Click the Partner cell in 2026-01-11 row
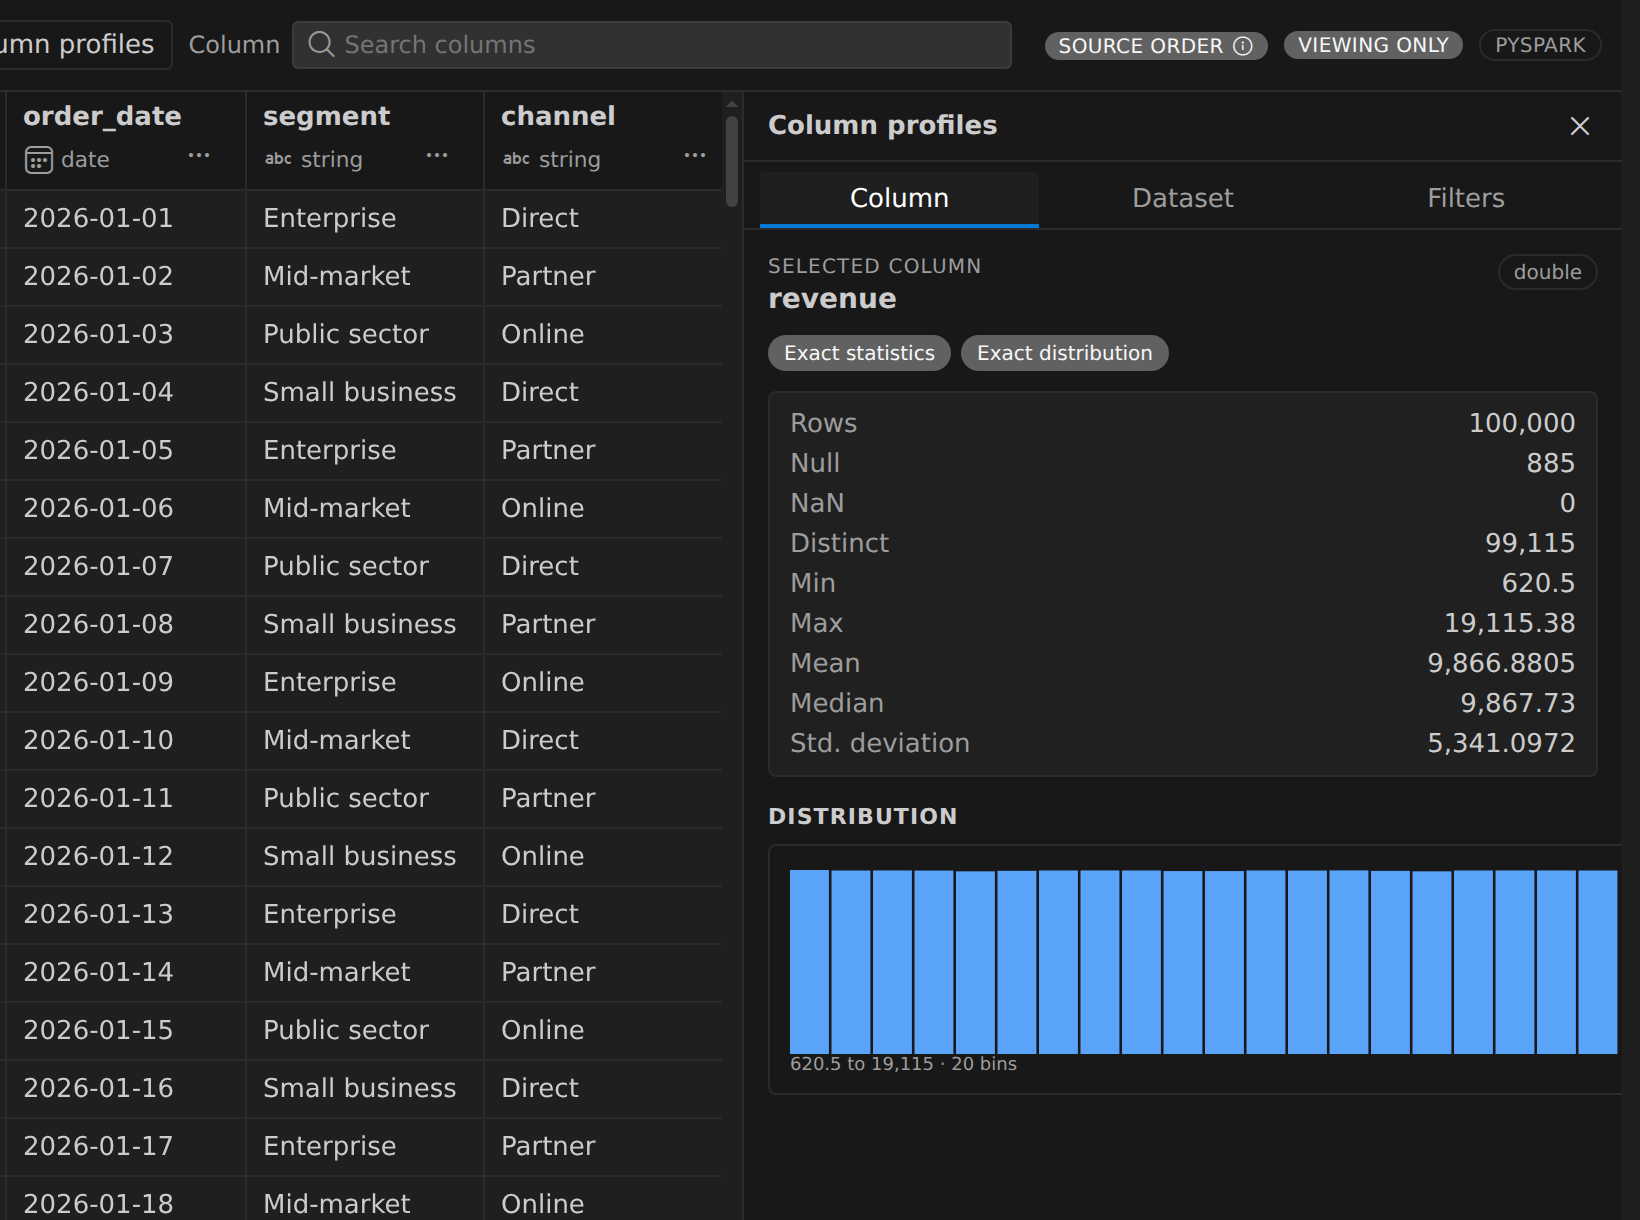 click(x=603, y=798)
